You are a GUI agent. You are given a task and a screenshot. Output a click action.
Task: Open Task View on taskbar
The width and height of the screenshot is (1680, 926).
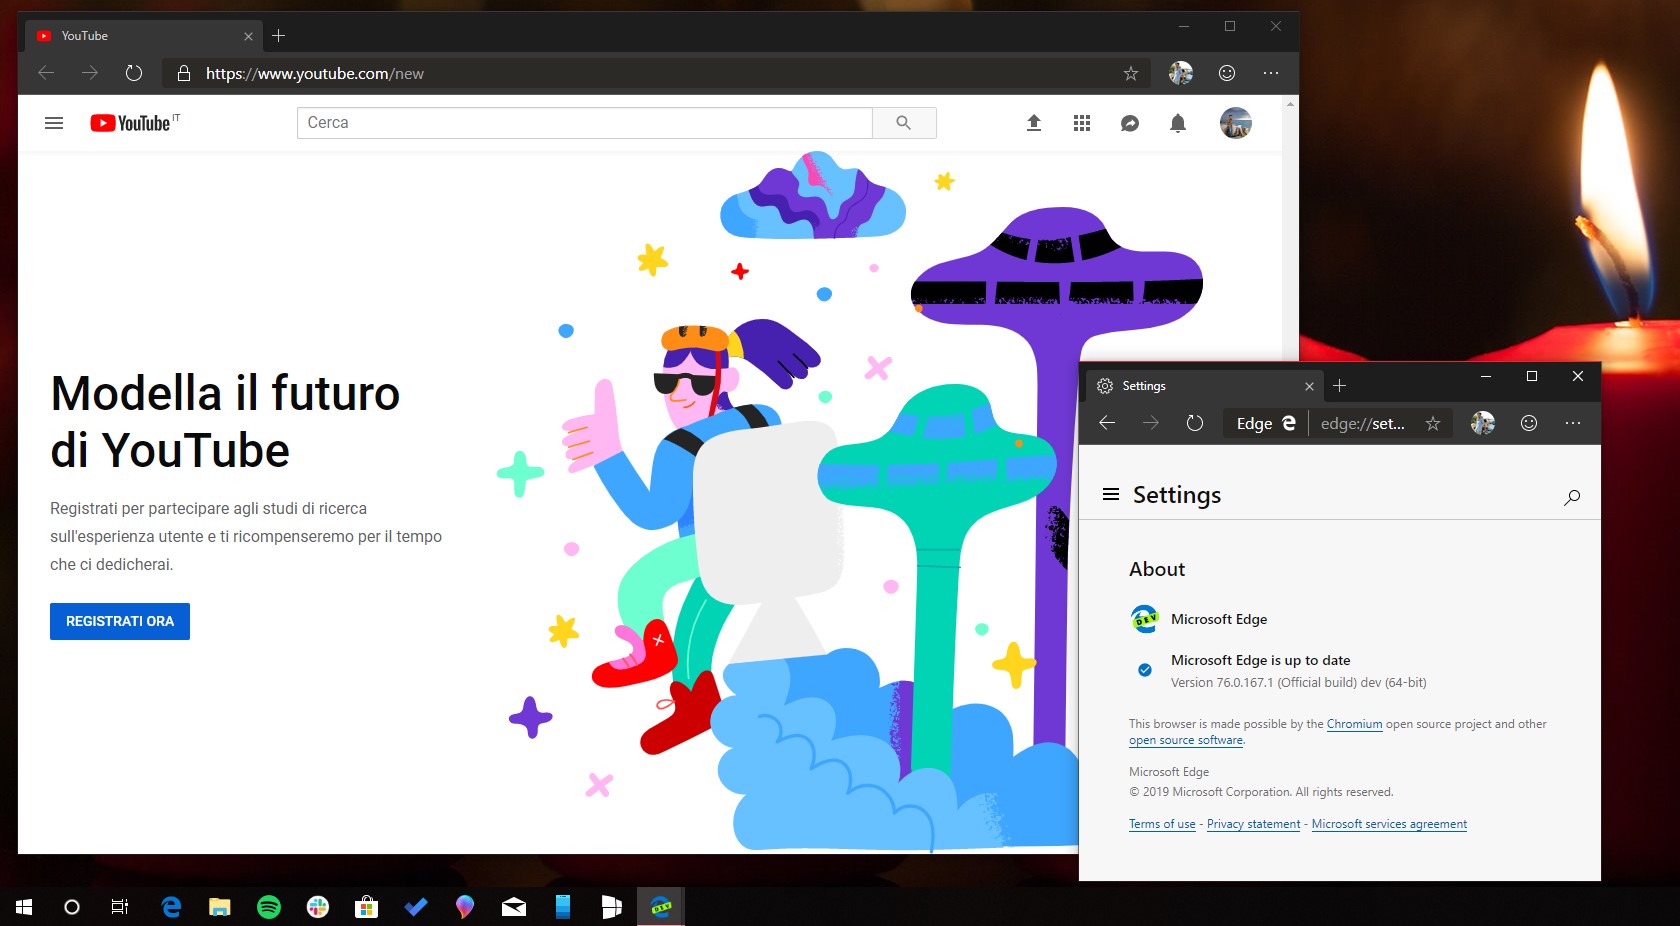pyautogui.click(x=120, y=907)
